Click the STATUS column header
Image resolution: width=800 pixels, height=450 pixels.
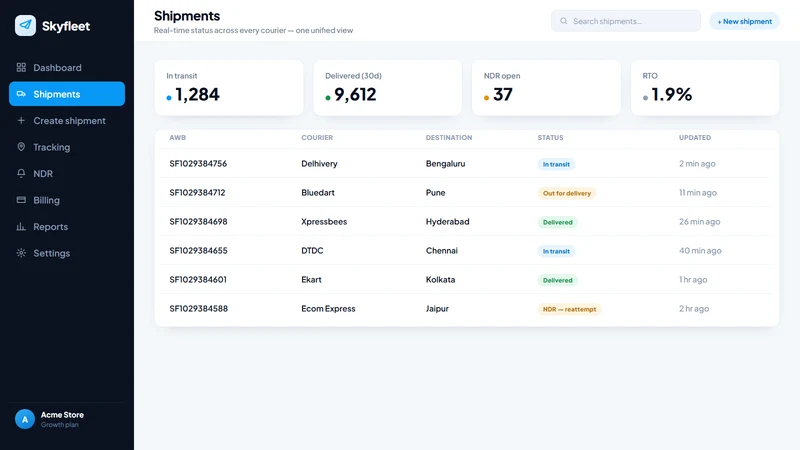coord(551,138)
